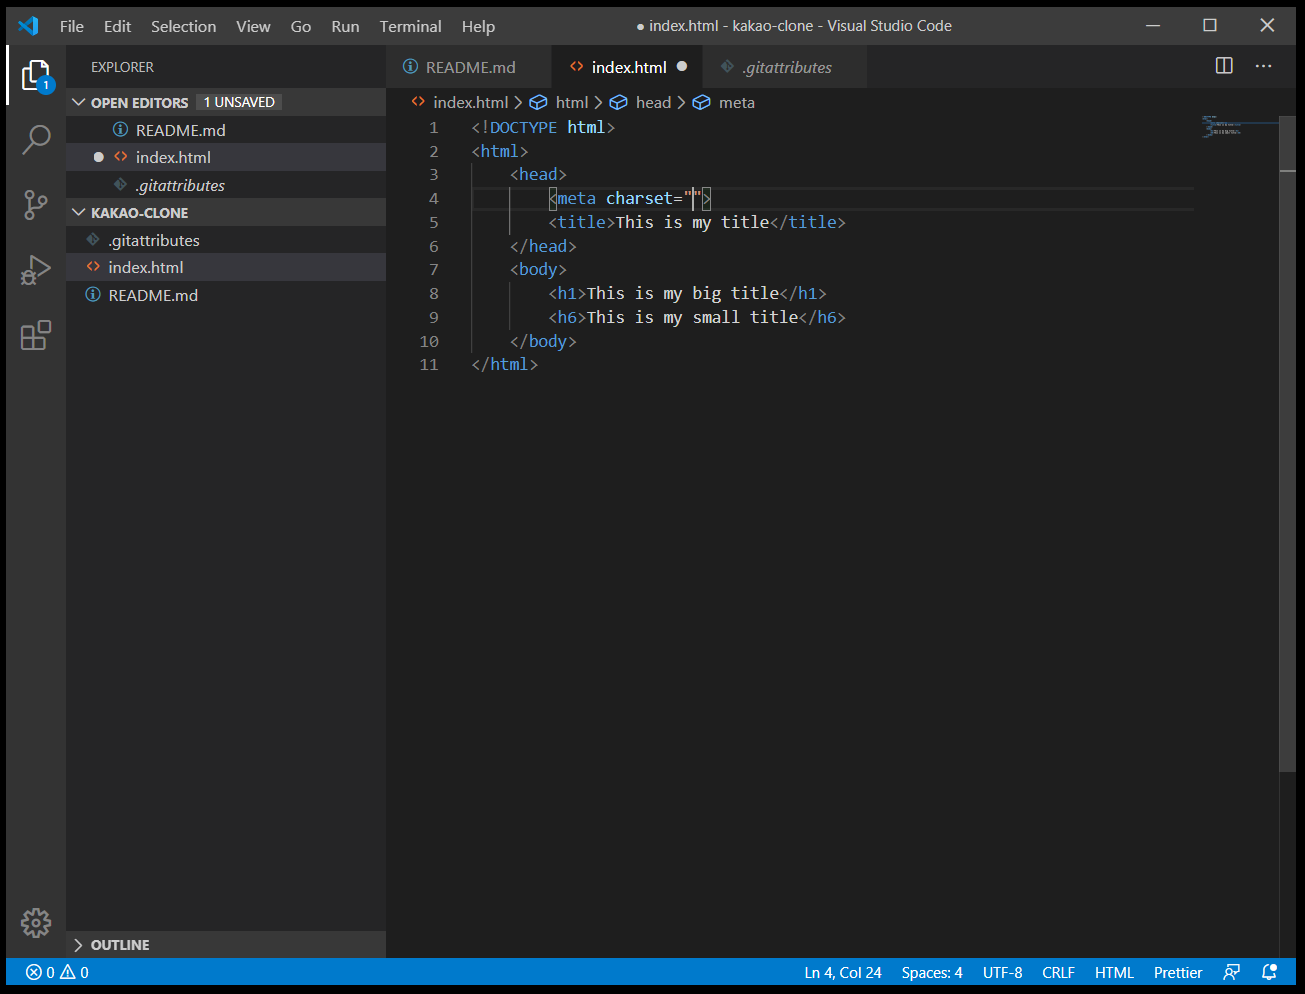
Task: Open README.md in KAKAO-CLONE folder
Action: point(226,295)
